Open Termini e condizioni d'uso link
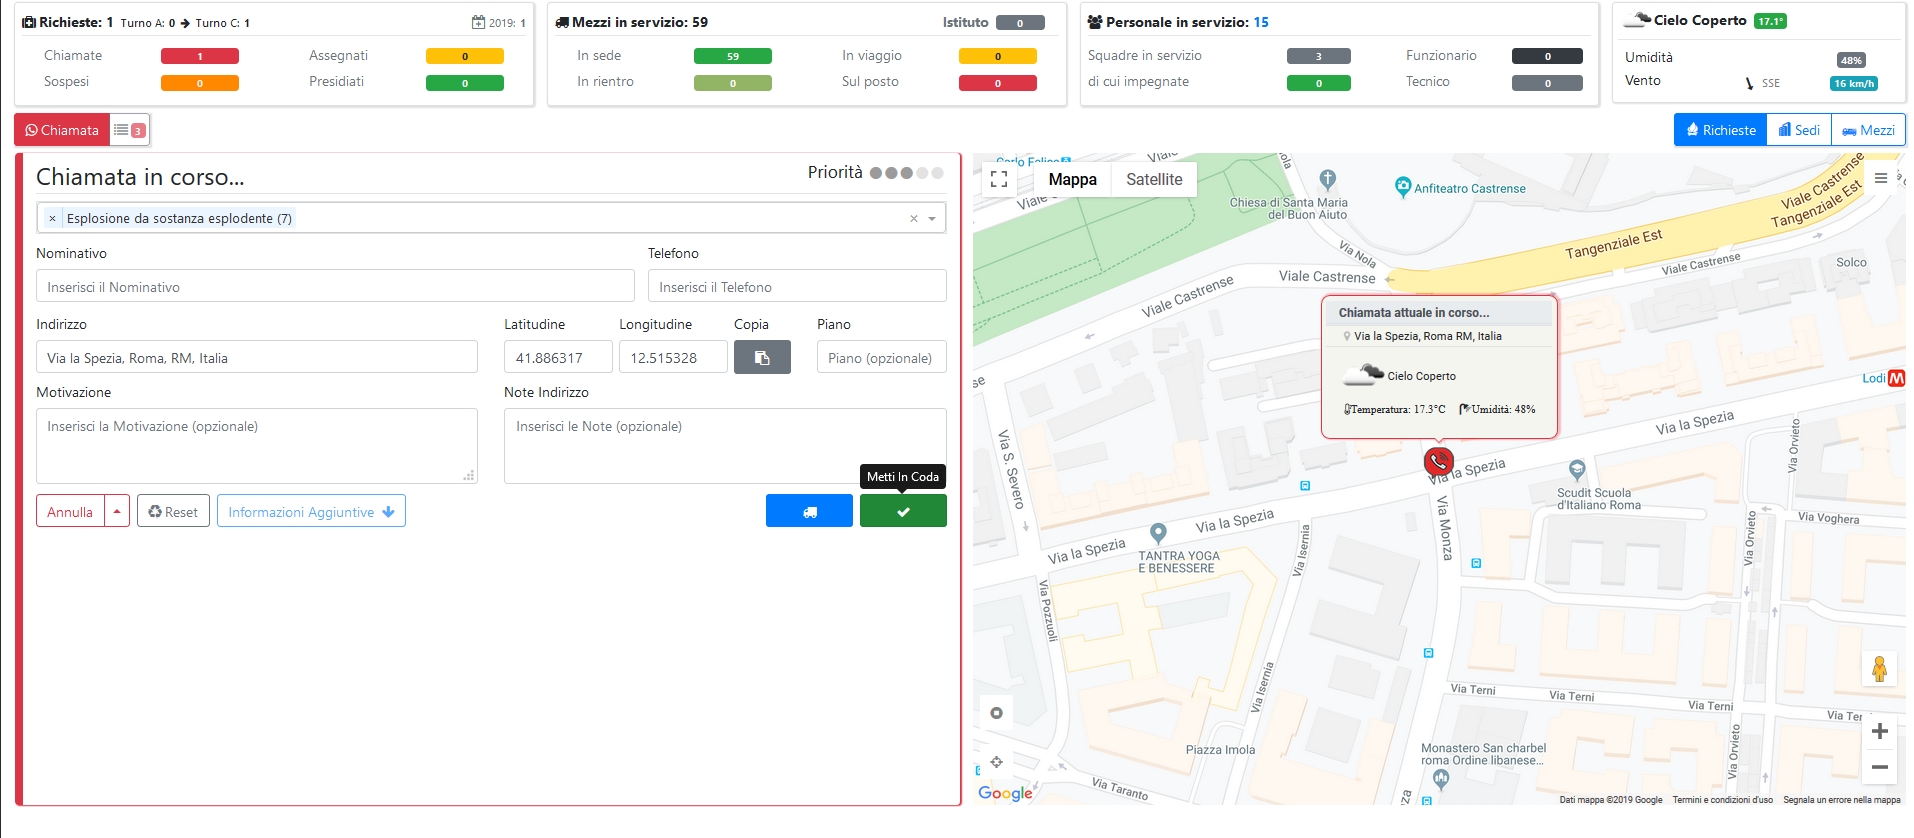This screenshot has width=1914, height=838. tap(1722, 800)
